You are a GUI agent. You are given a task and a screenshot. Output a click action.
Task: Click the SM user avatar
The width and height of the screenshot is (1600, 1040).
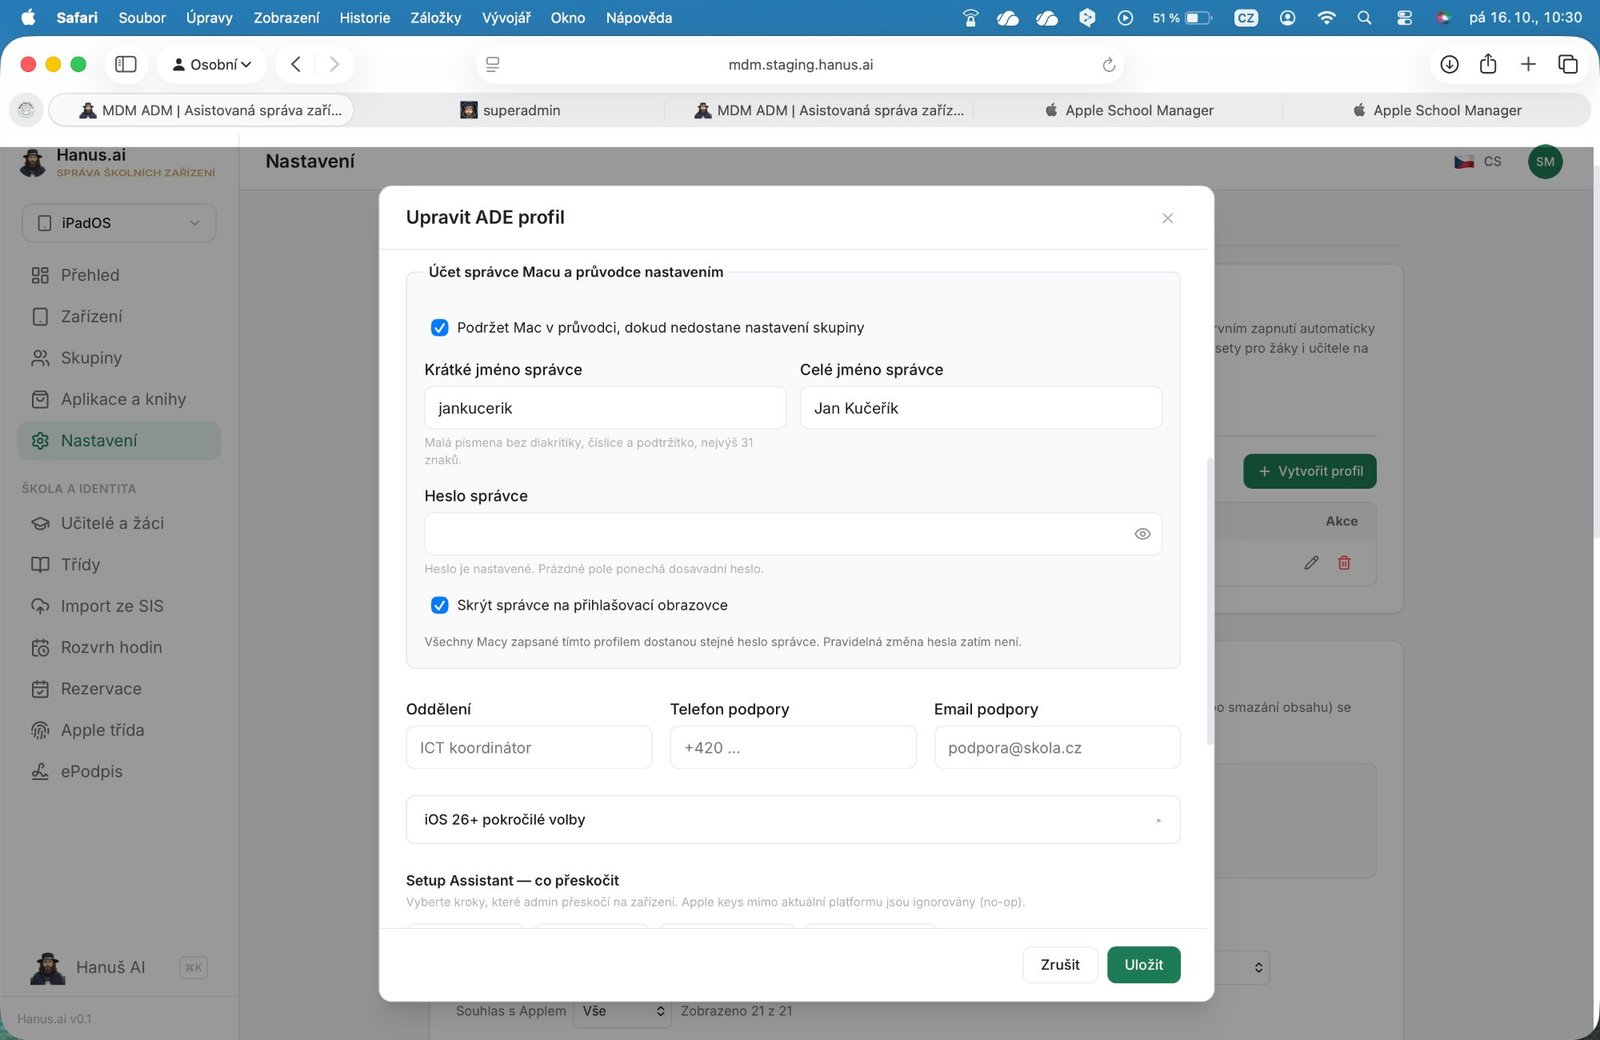point(1545,162)
